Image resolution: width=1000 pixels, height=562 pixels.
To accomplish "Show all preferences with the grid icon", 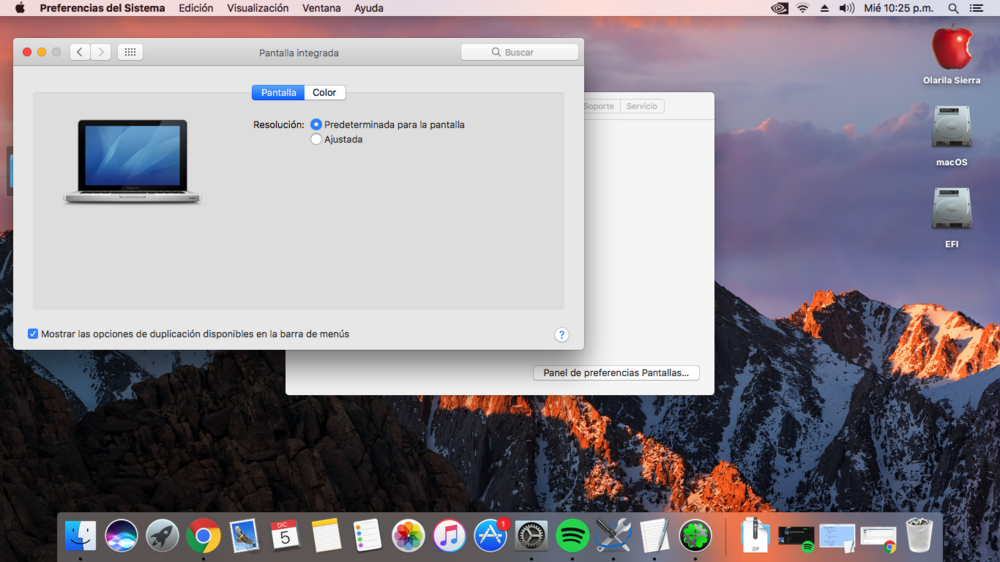I will (x=130, y=52).
